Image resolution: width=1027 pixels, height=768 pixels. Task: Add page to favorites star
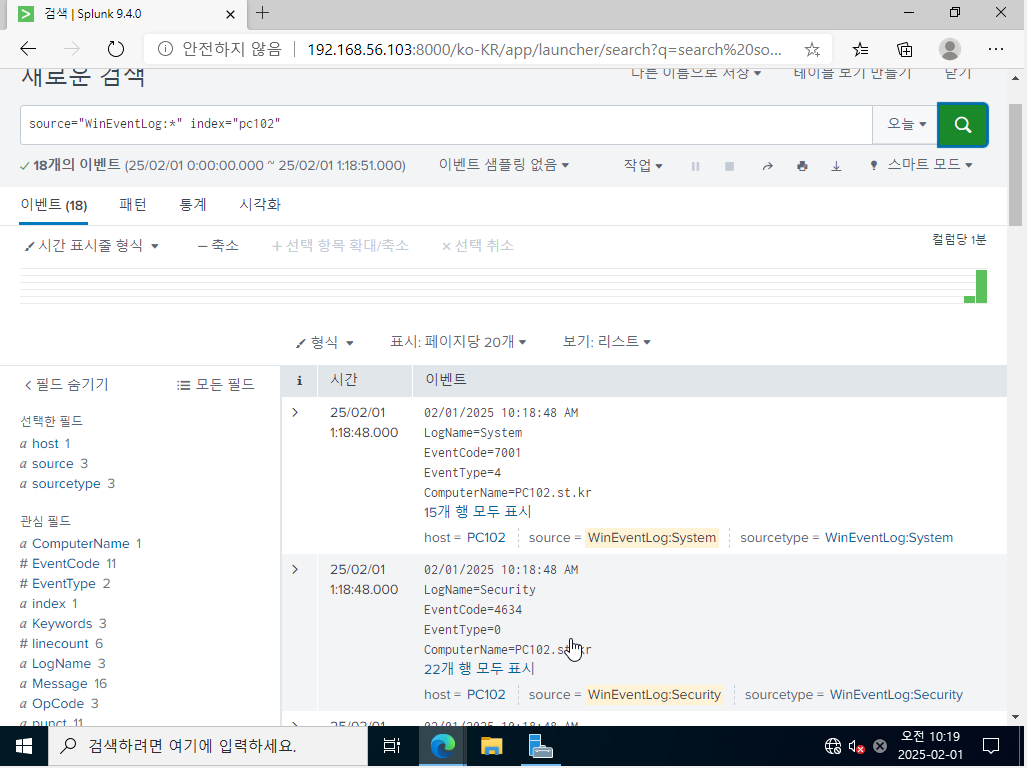point(812,49)
